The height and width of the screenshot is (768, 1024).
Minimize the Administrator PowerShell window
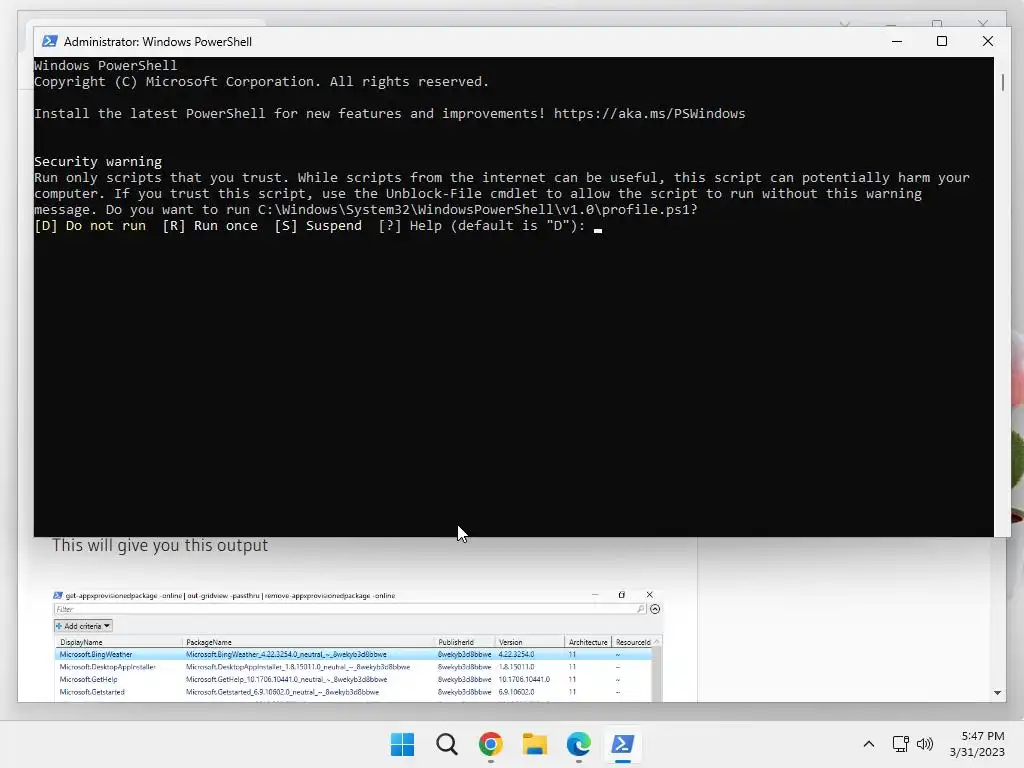tap(897, 41)
